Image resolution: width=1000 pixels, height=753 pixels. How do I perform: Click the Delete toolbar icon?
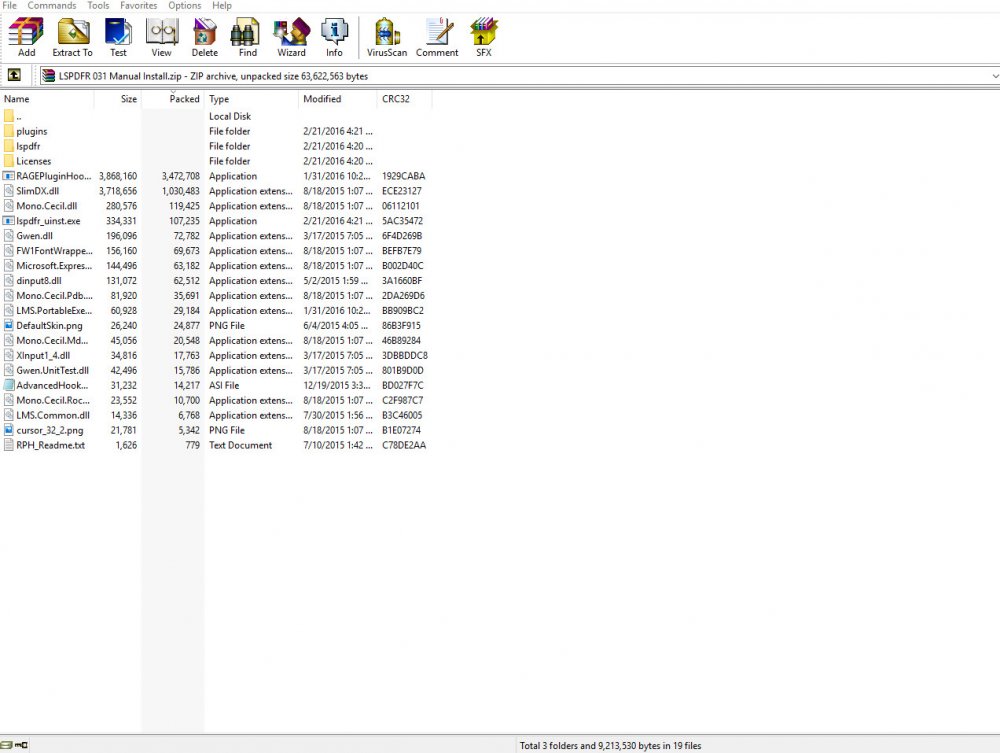205,37
